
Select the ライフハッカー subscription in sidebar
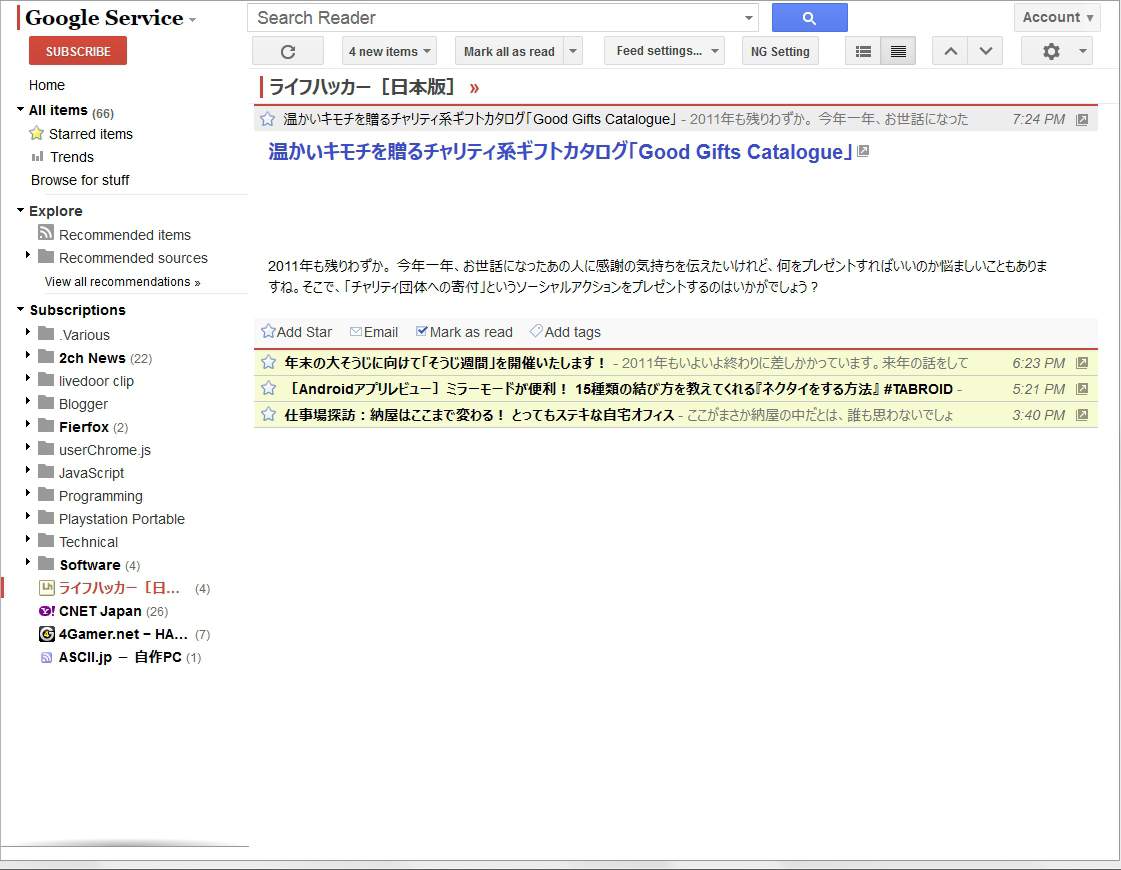(119, 588)
